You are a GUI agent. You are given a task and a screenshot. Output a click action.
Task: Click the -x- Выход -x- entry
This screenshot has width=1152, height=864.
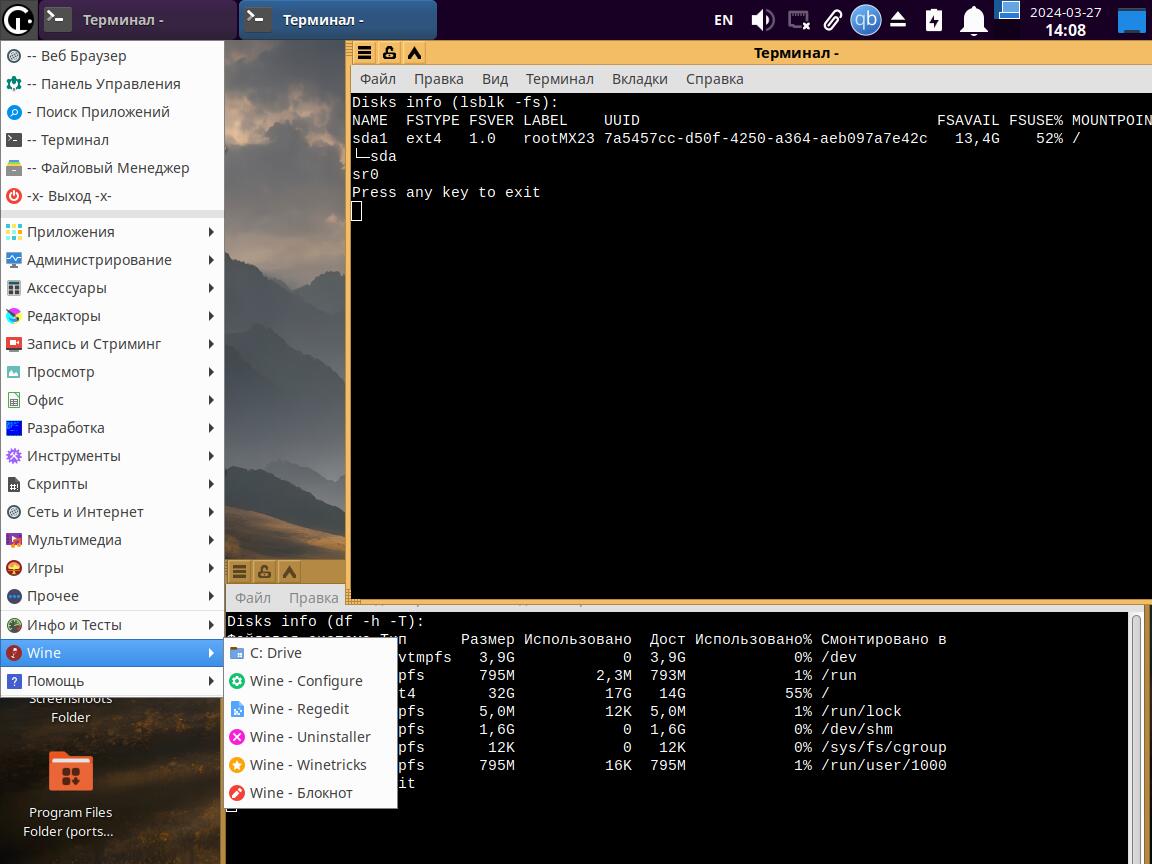click(68, 196)
